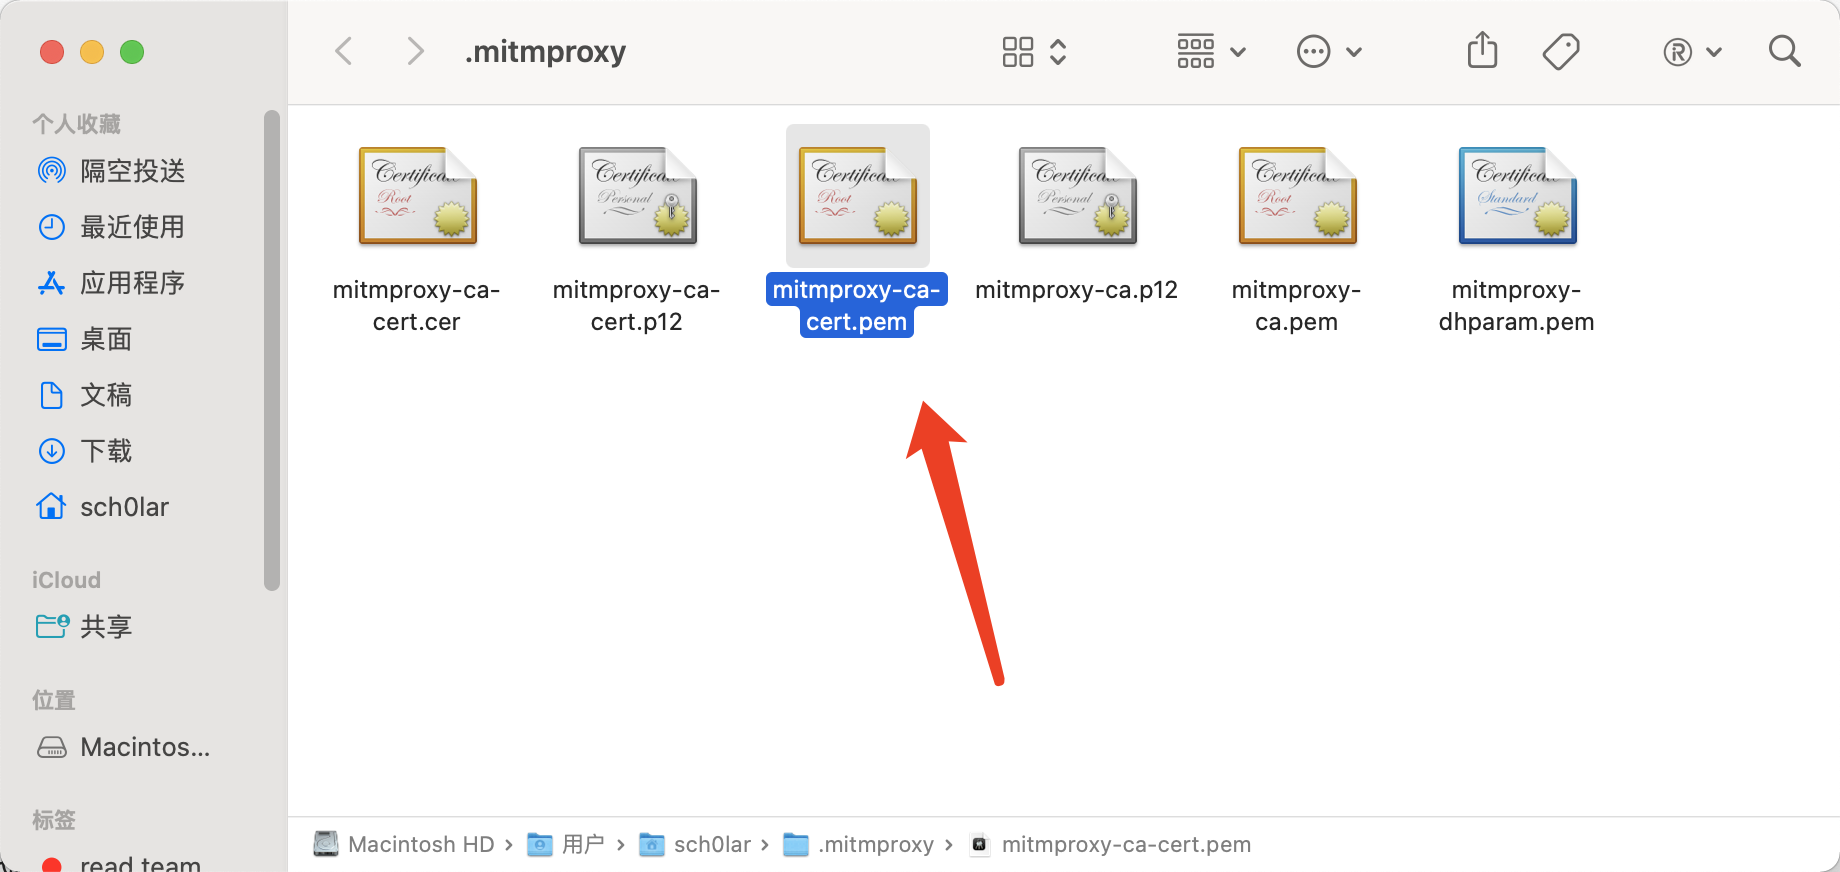
Task: Expand the action menu chevron
Action: [1354, 52]
